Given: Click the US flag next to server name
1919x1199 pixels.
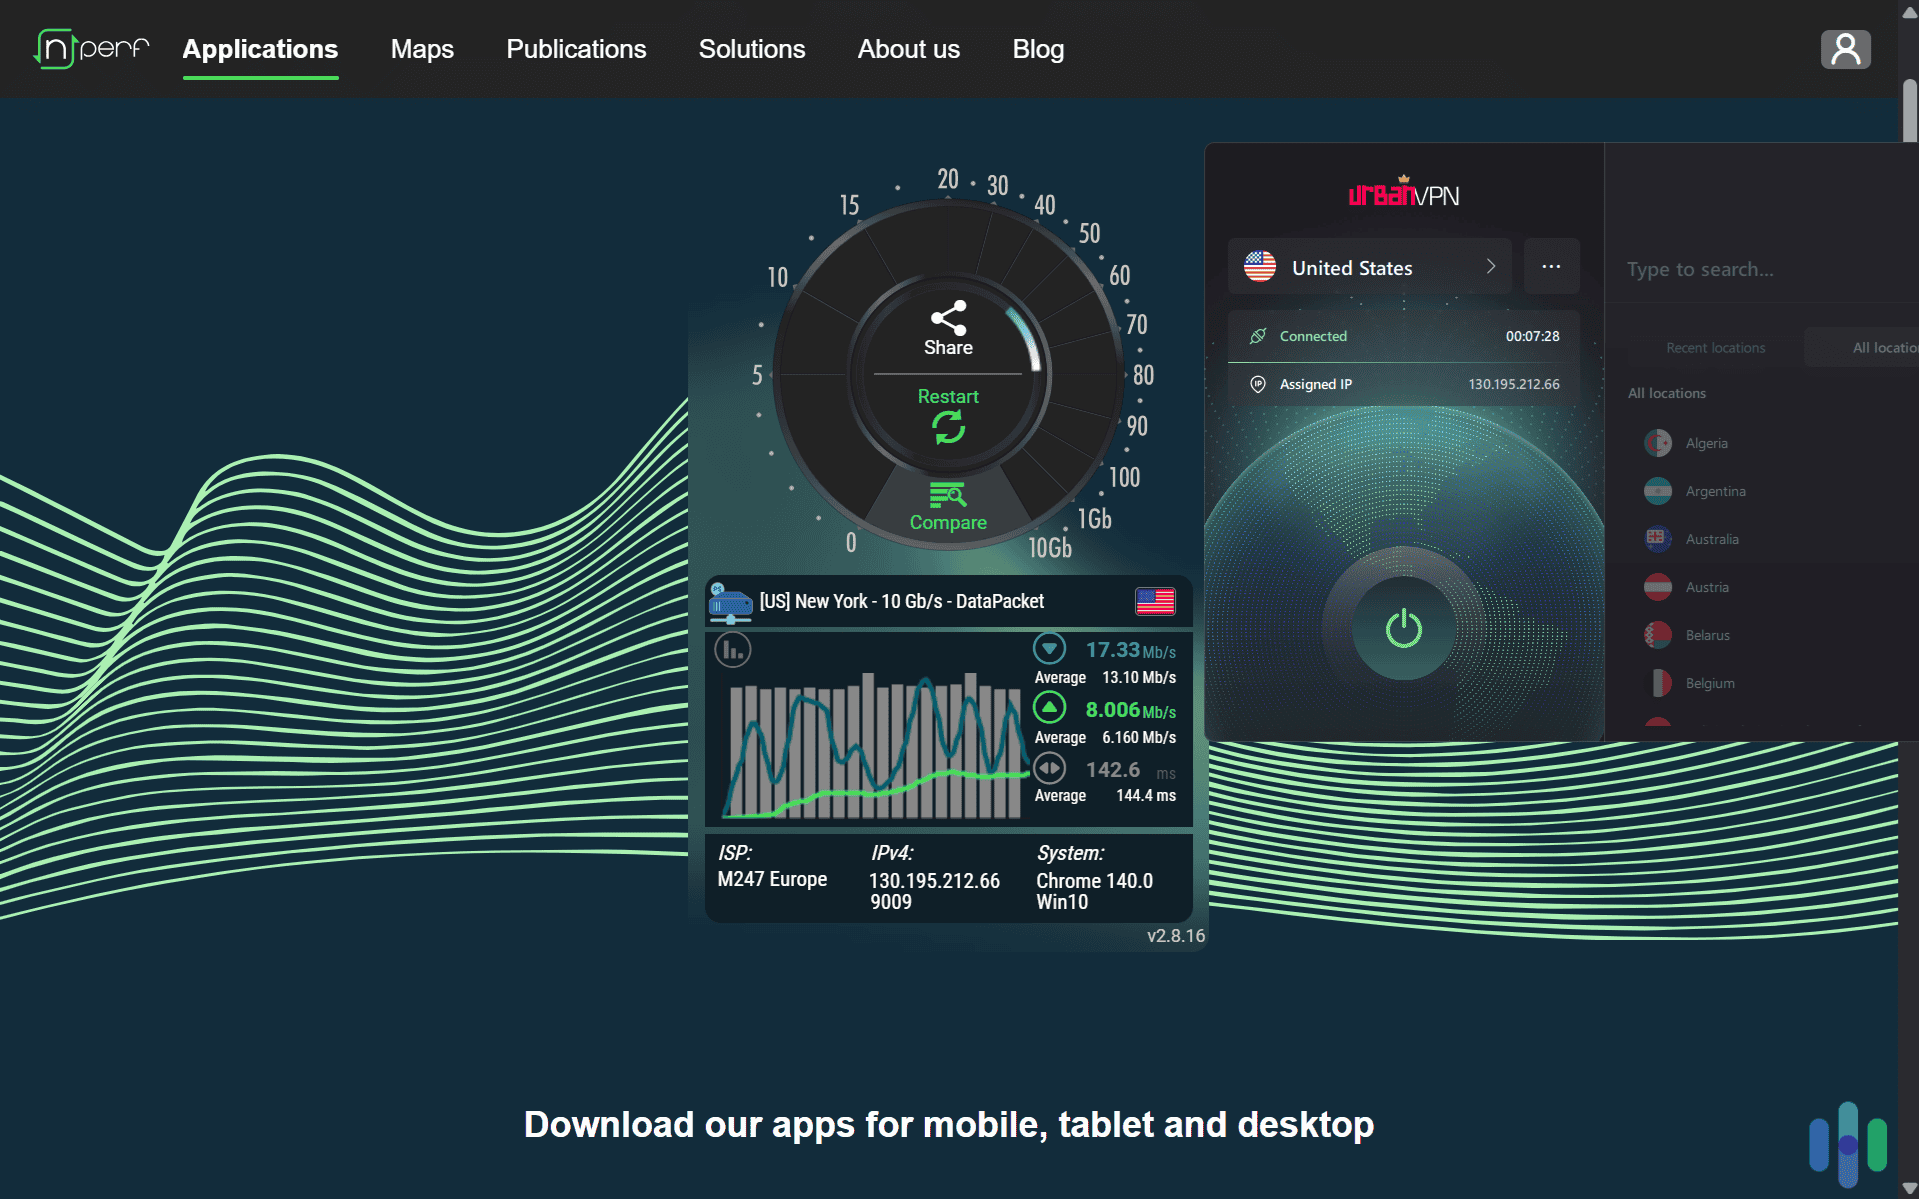Looking at the screenshot, I should point(1155,601).
